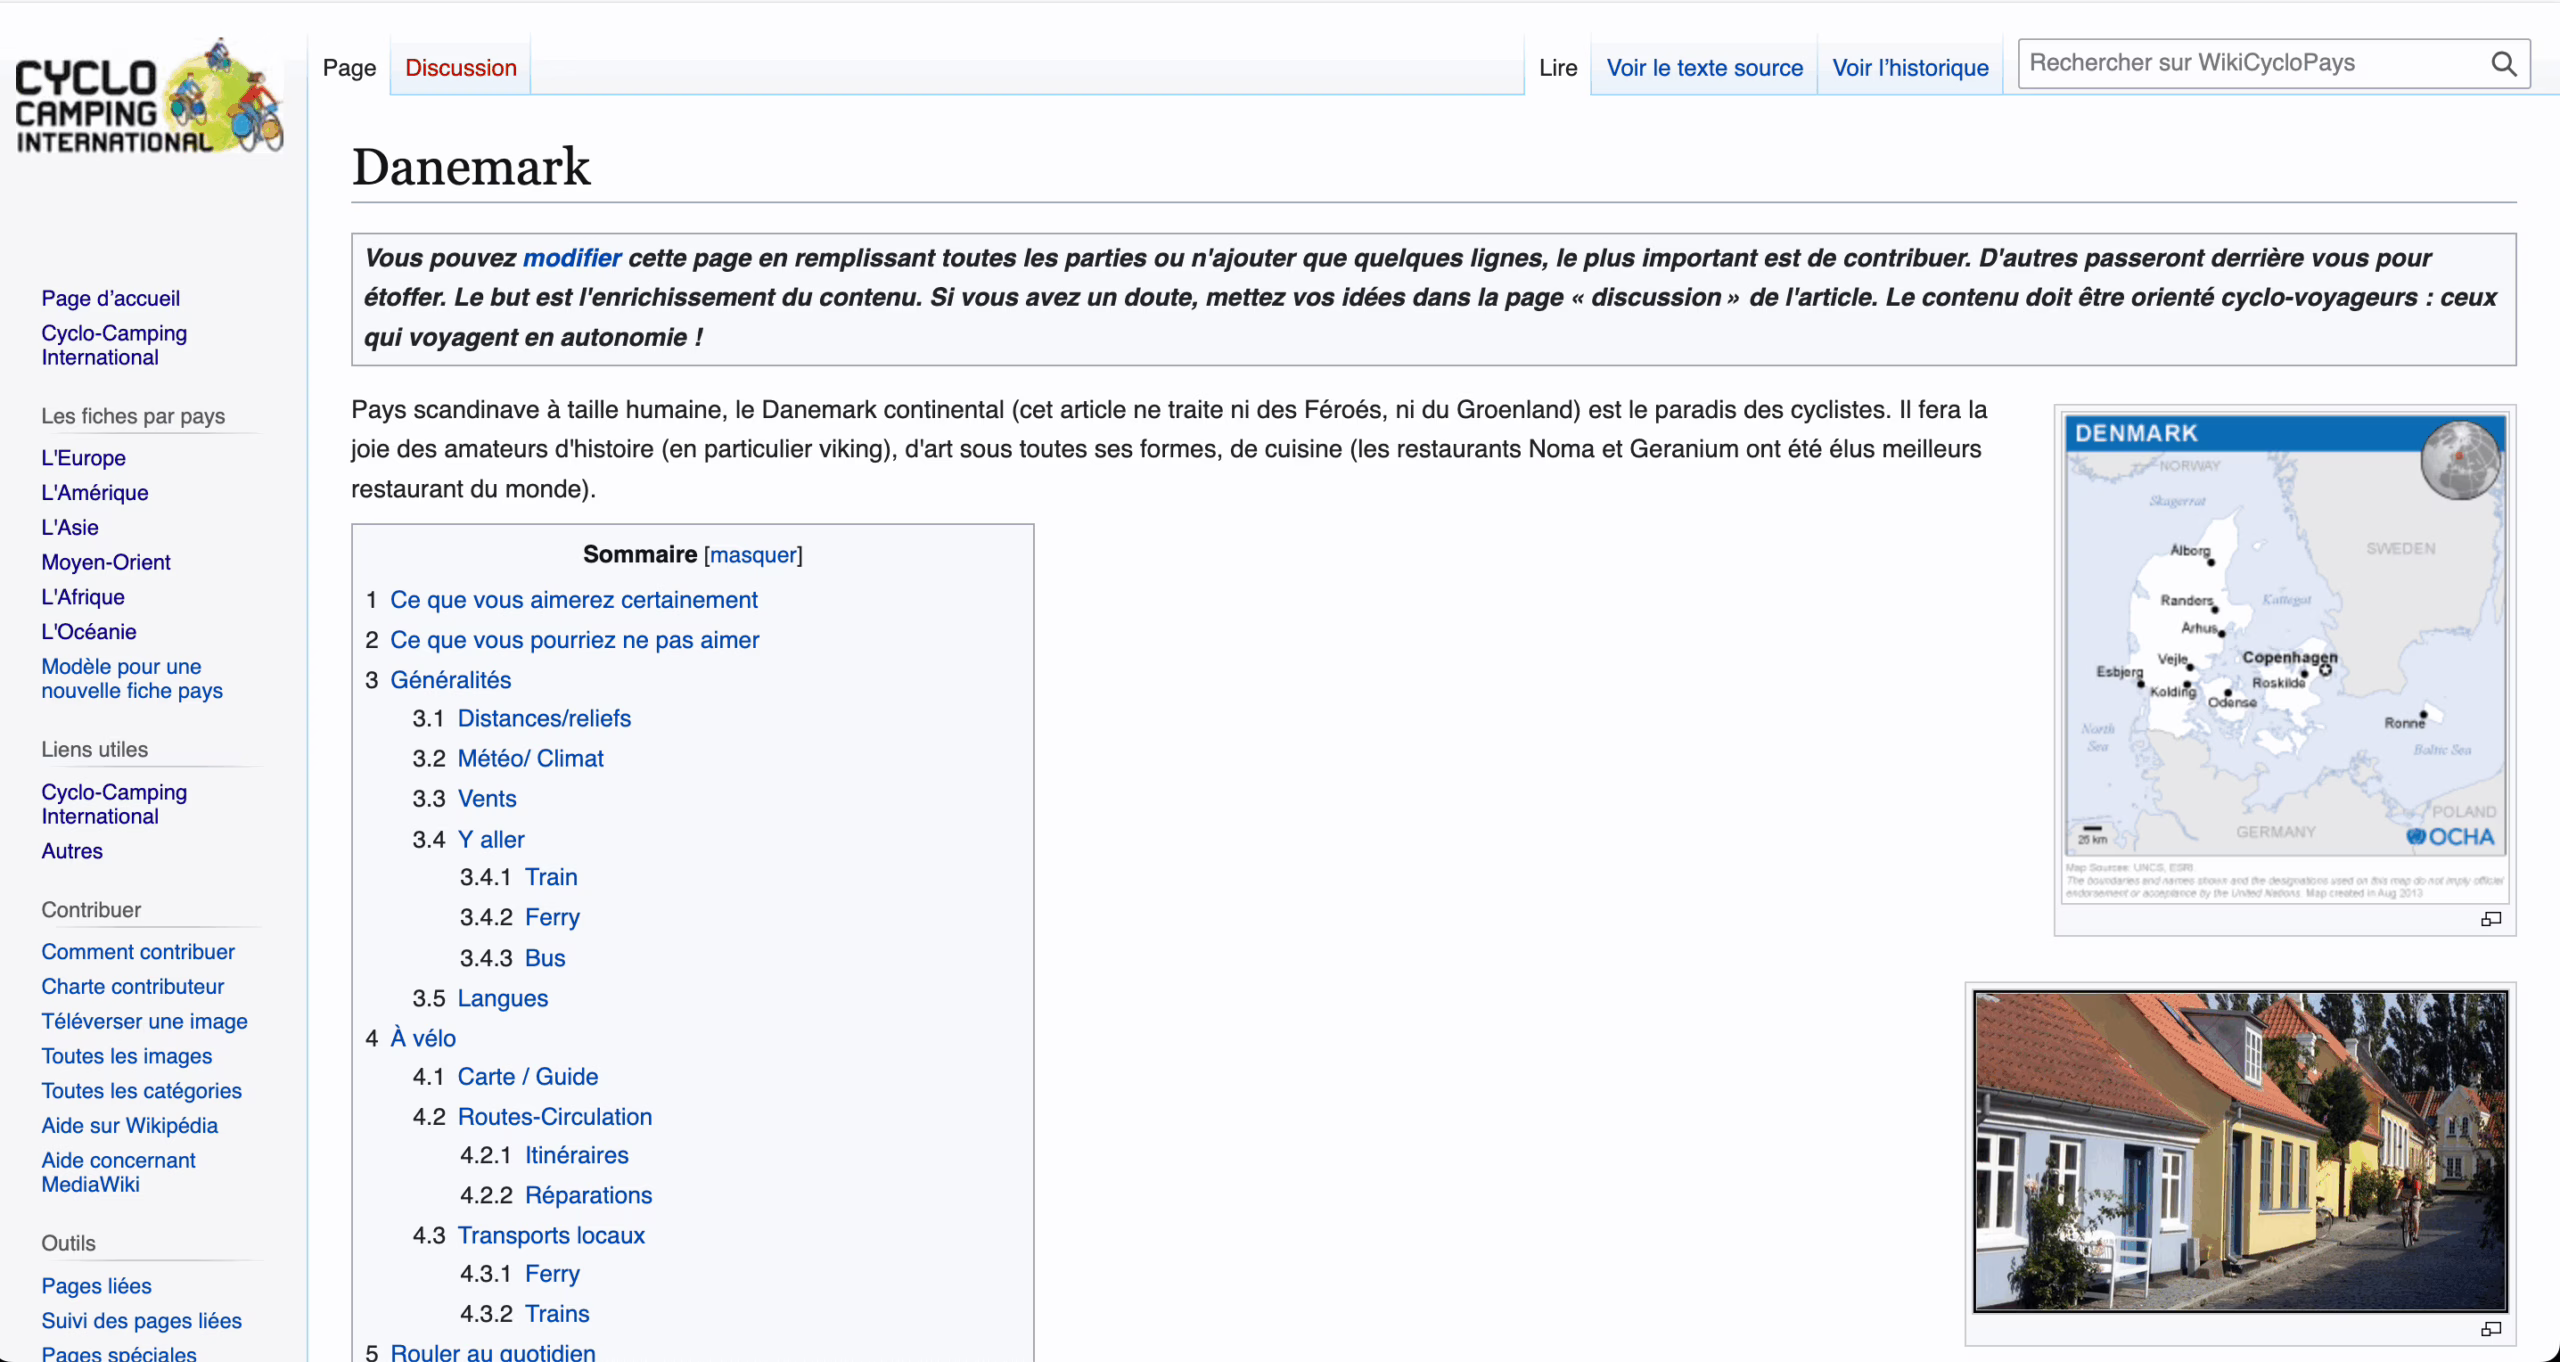2560x1362 pixels.
Task: Jump to Y aller section
Action: pos(491,840)
